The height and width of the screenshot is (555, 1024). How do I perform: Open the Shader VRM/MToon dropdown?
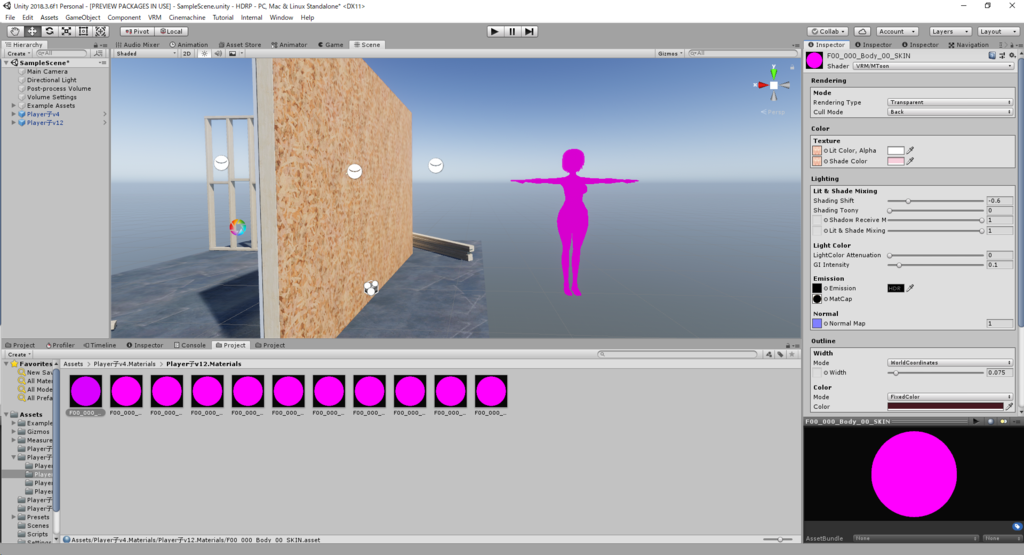[933, 66]
